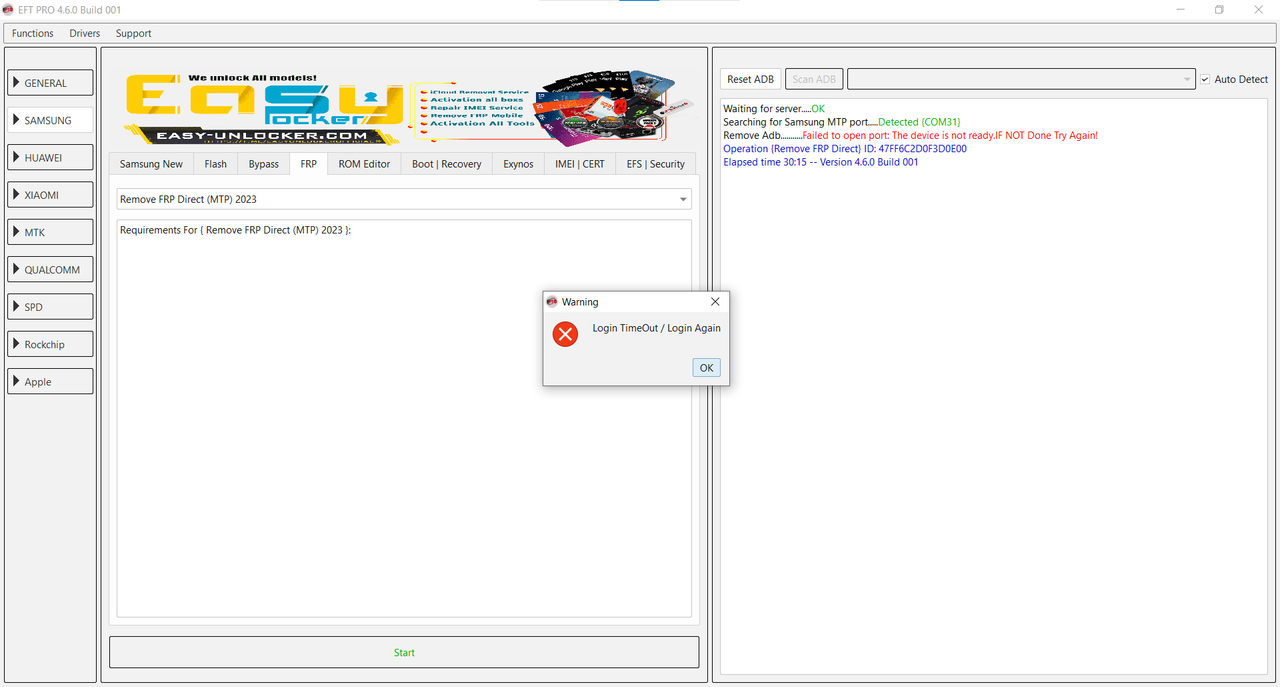Image resolution: width=1280 pixels, height=687 pixels.
Task: Expand the XIAOMI category
Action: click(x=50, y=195)
